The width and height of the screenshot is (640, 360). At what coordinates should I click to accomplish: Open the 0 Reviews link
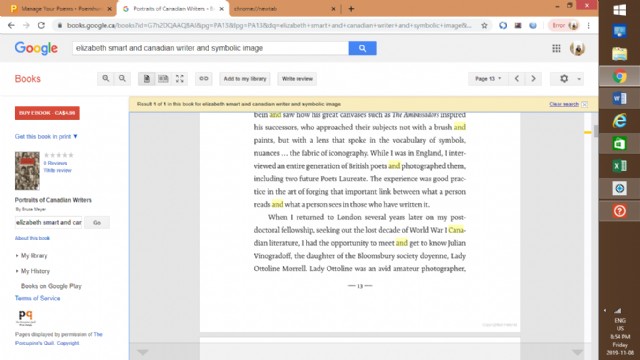tap(56, 163)
